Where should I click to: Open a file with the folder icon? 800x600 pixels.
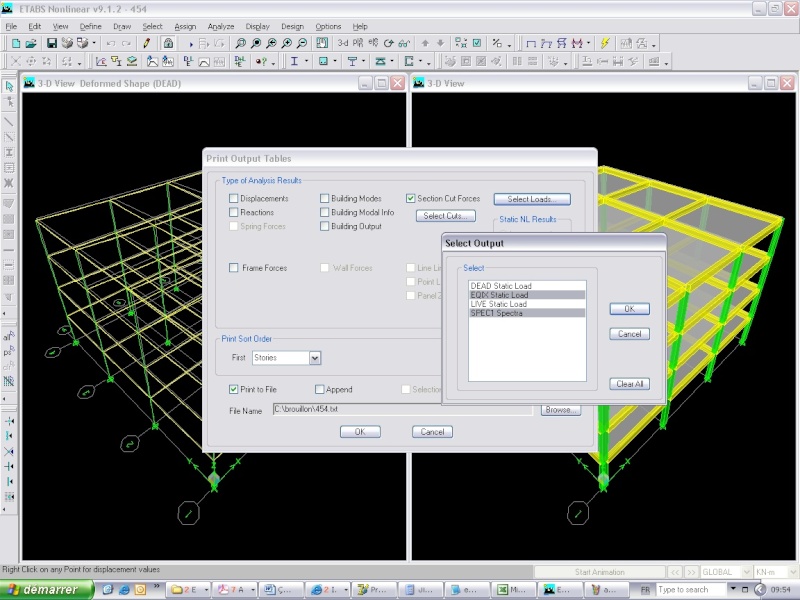coord(31,43)
